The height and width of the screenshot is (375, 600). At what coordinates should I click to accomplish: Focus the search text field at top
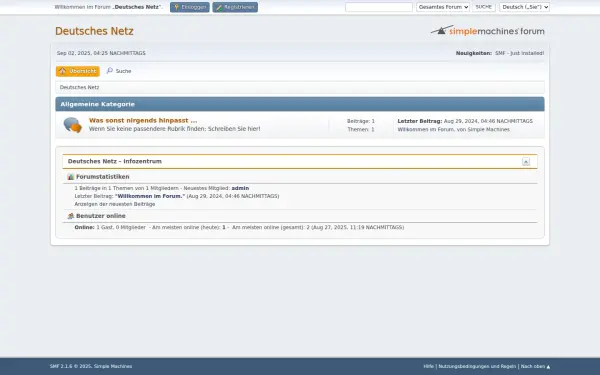point(379,7)
